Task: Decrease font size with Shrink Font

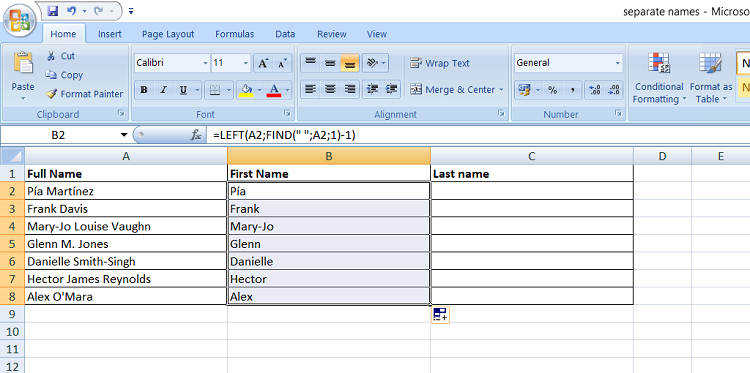Action: click(282, 63)
